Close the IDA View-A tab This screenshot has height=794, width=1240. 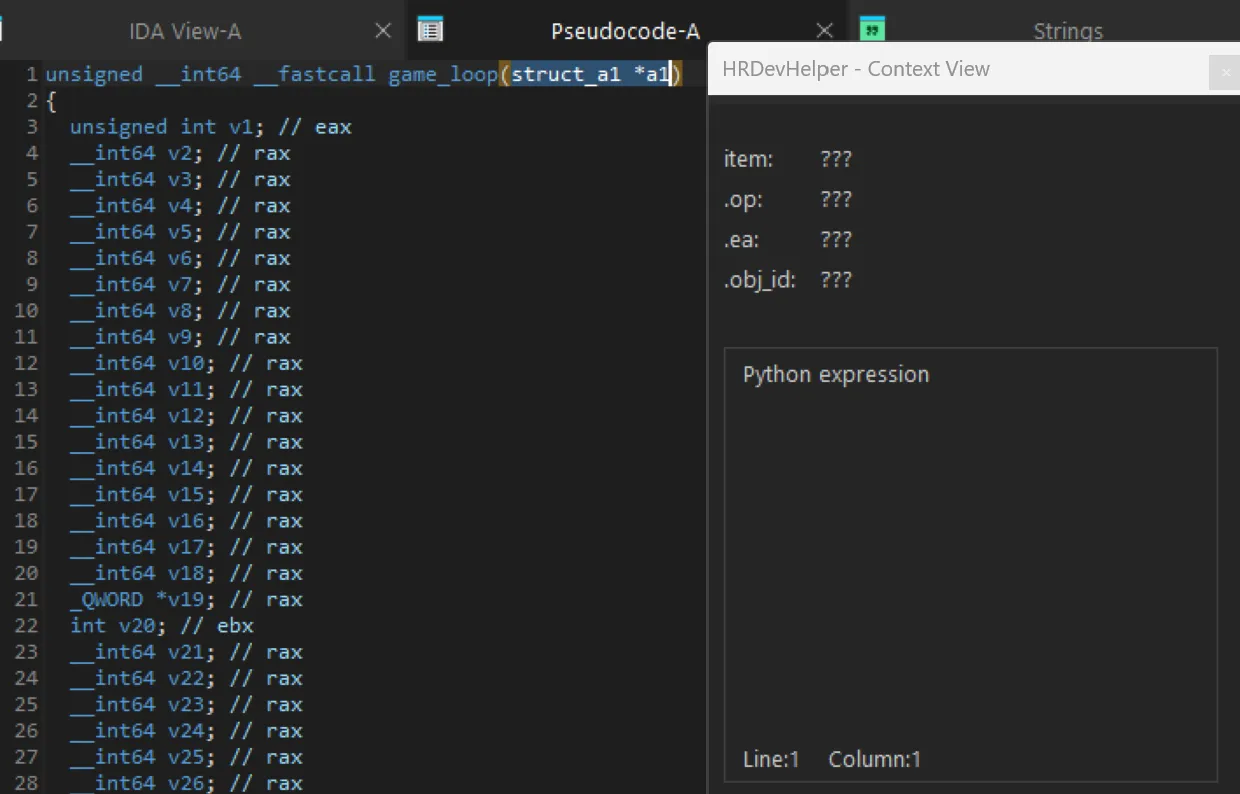pyautogui.click(x=383, y=31)
